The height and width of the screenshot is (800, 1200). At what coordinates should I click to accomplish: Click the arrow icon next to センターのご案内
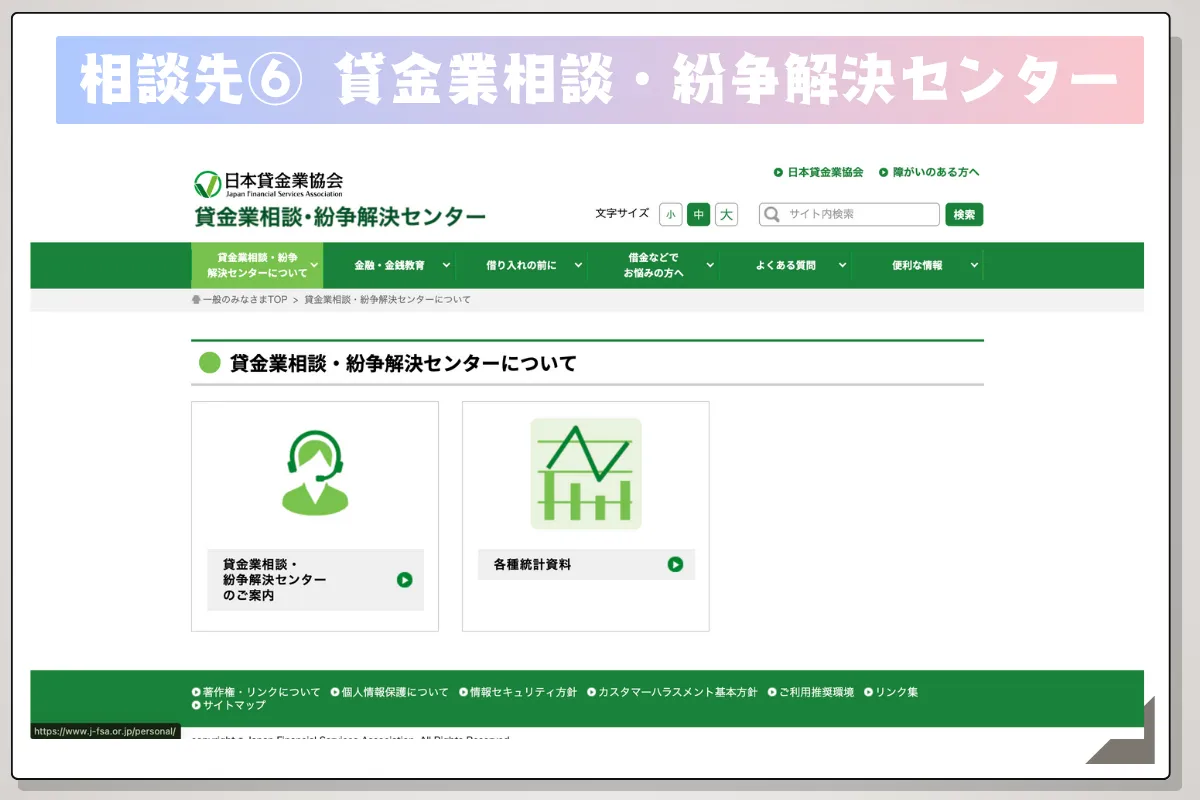click(405, 580)
